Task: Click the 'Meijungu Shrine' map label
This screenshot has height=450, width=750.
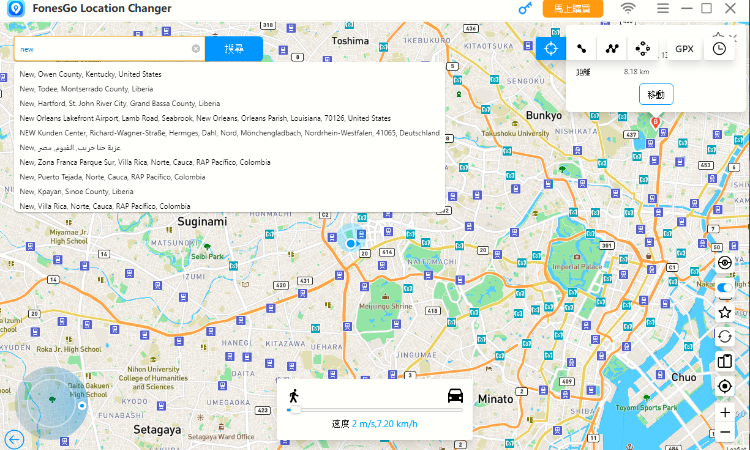Action: [386, 306]
